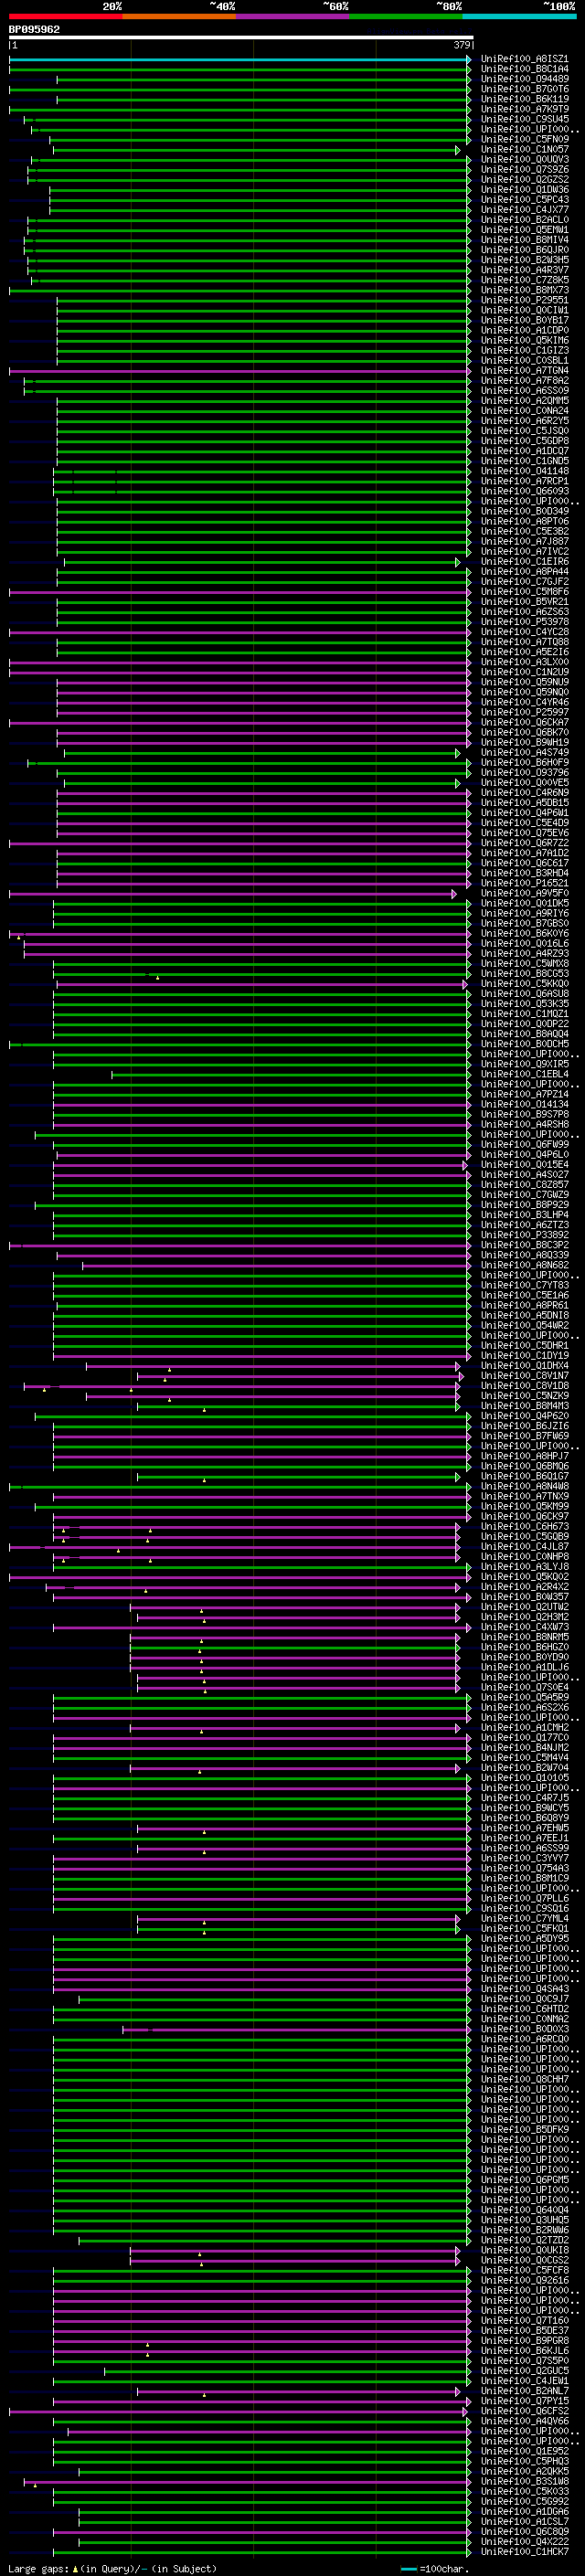Select the UniRef100_C1N057 label

click(525, 150)
